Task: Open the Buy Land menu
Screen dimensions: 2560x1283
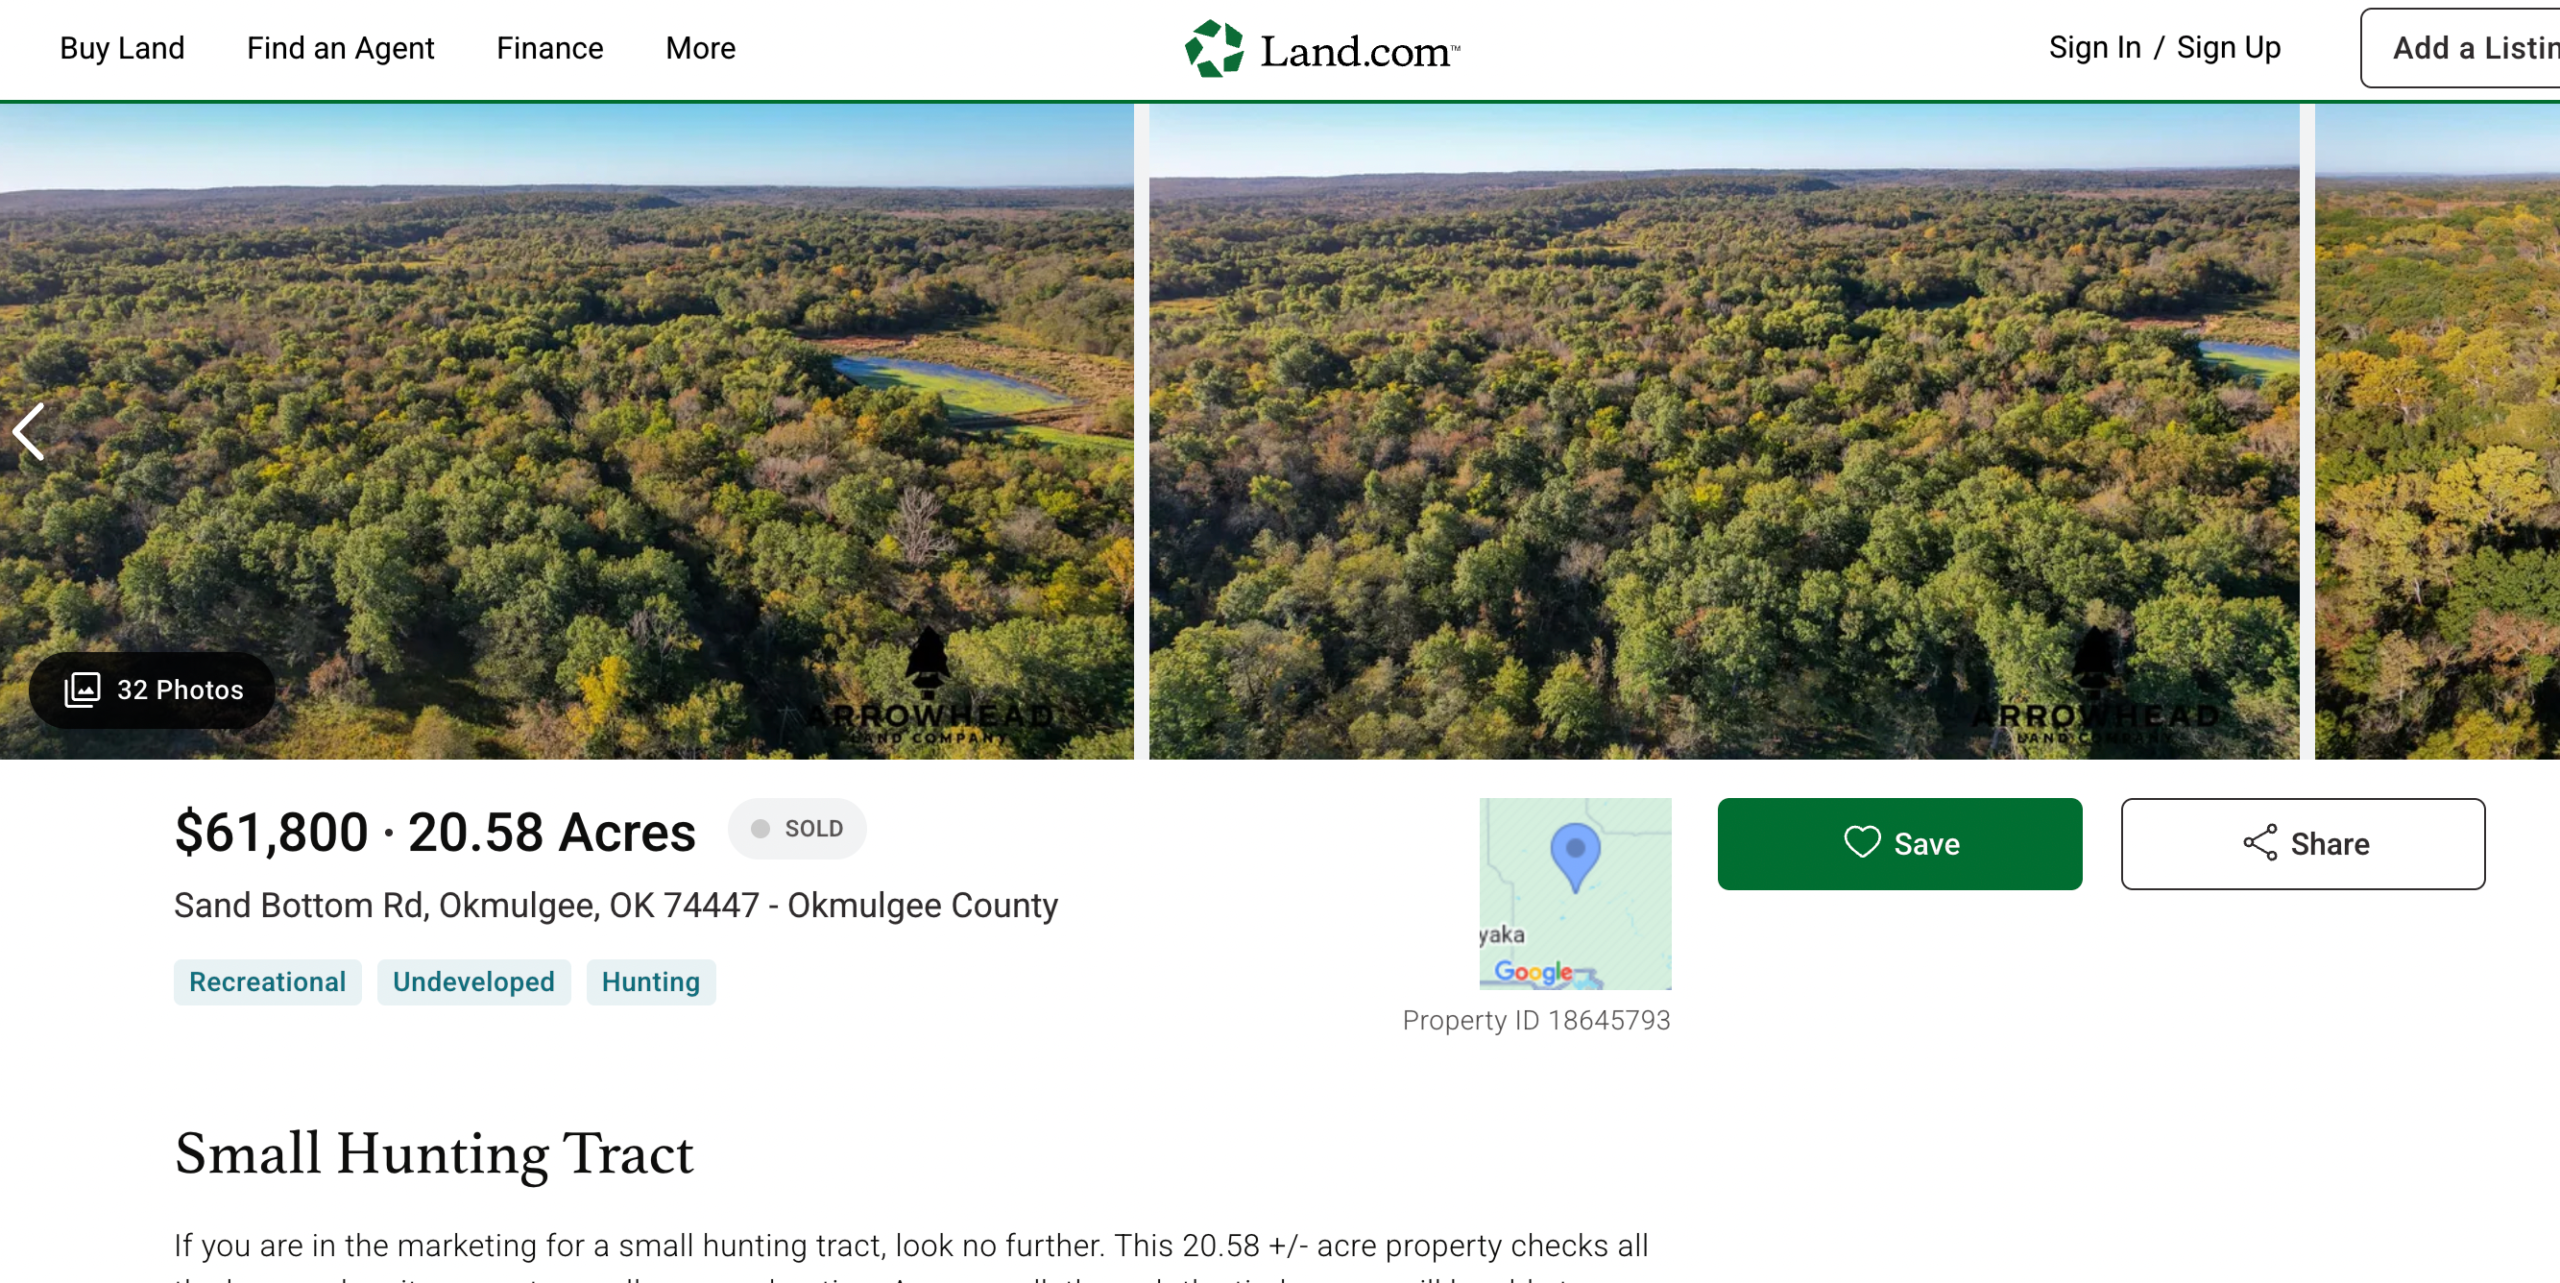Action: [122, 48]
